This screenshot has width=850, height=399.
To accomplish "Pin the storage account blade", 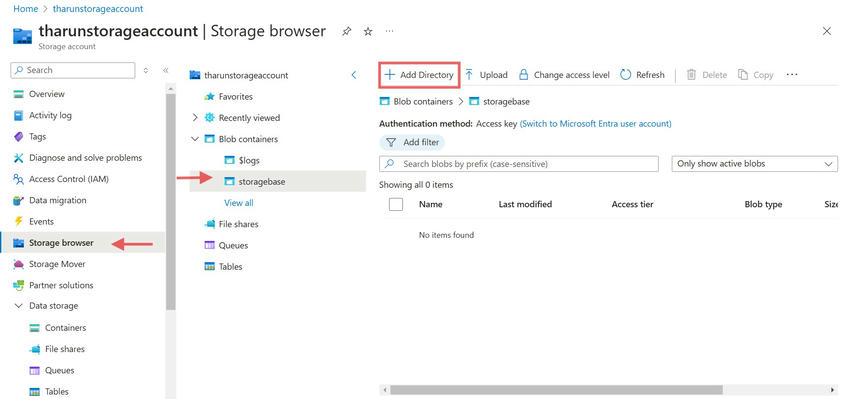I will click(346, 32).
